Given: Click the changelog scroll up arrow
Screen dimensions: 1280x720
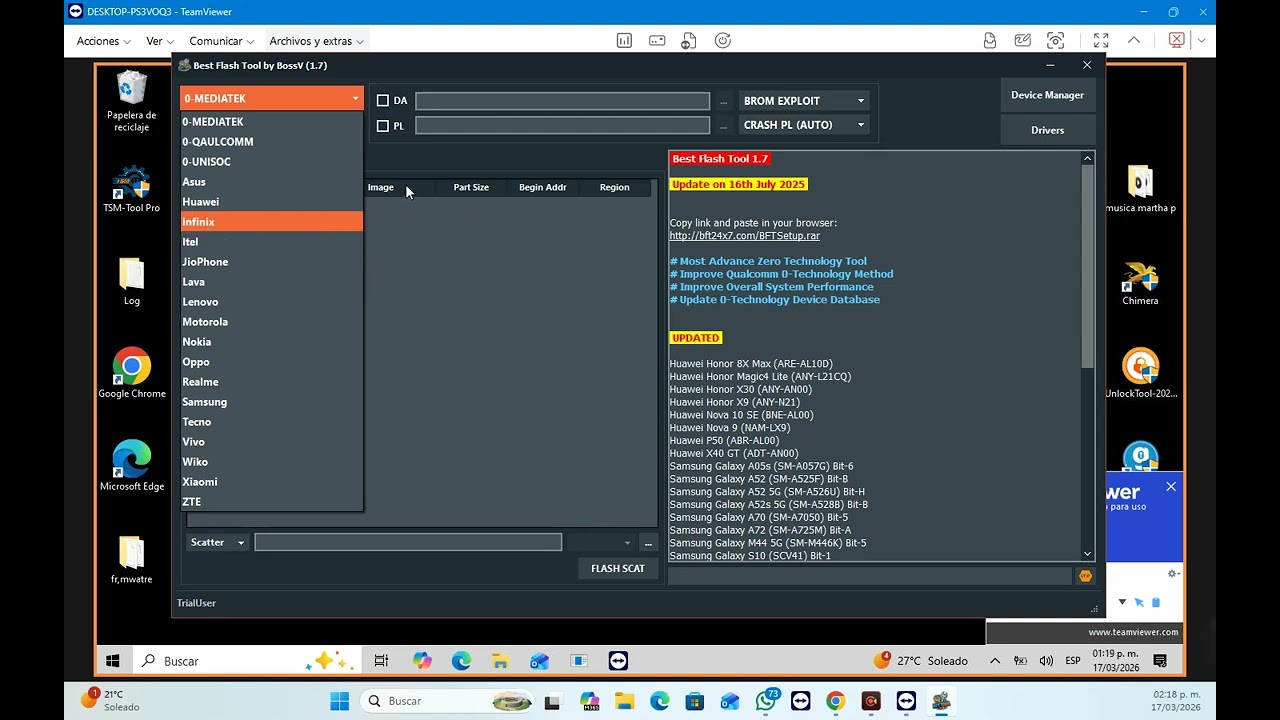Looking at the screenshot, I should 1087,158.
